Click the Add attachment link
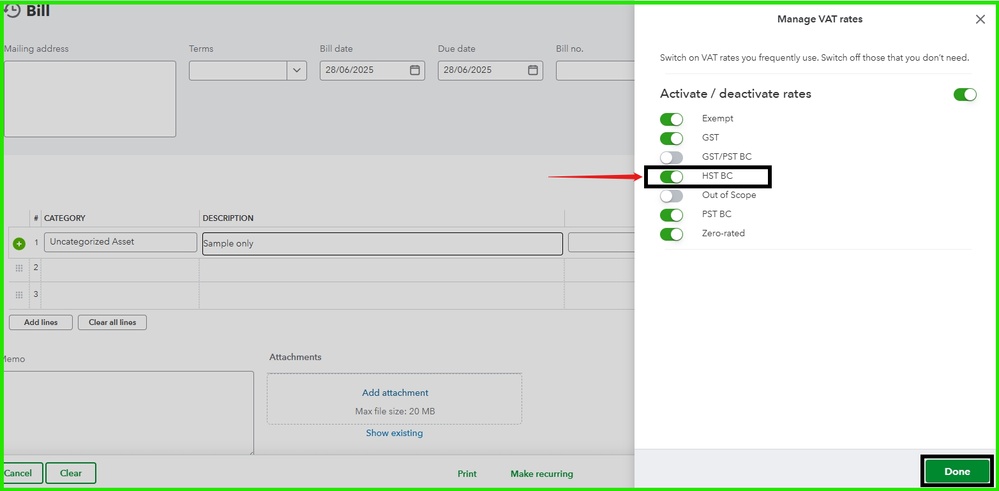Viewport: 999px width, 491px height. pyautogui.click(x=395, y=393)
